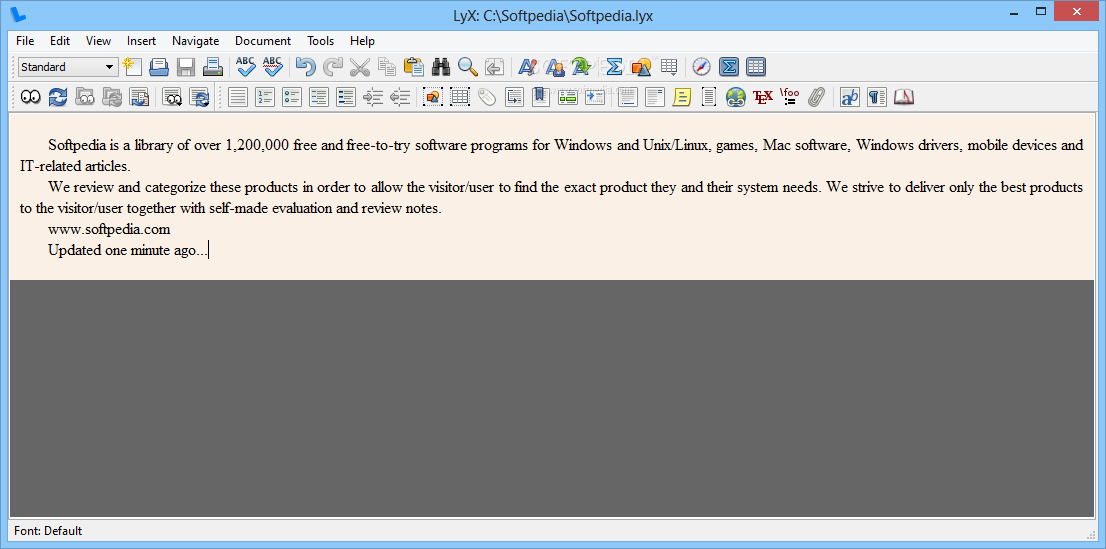Toggle continuous spellcheck (ABC with red underline)
This screenshot has height=549, width=1106.
[272, 67]
